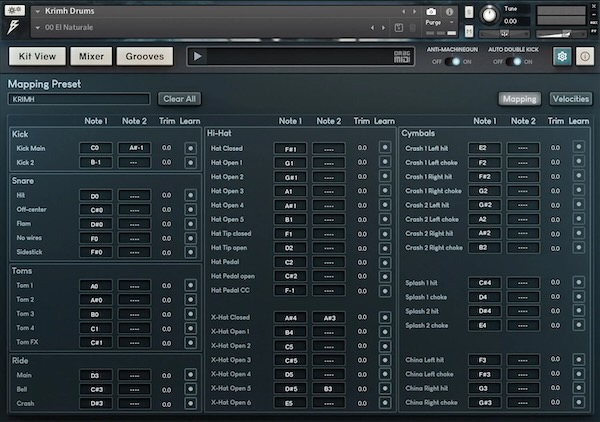The width and height of the screenshot is (600, 422).
Task: Click Kick Main Note 1 field C0
Action: click(x=96, y=148)
